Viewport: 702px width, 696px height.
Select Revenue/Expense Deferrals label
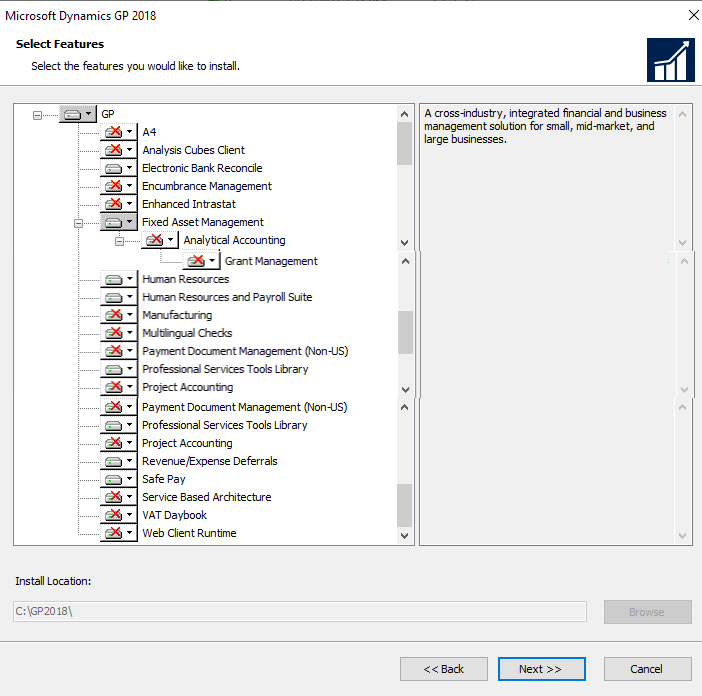[x=210, y=461]
